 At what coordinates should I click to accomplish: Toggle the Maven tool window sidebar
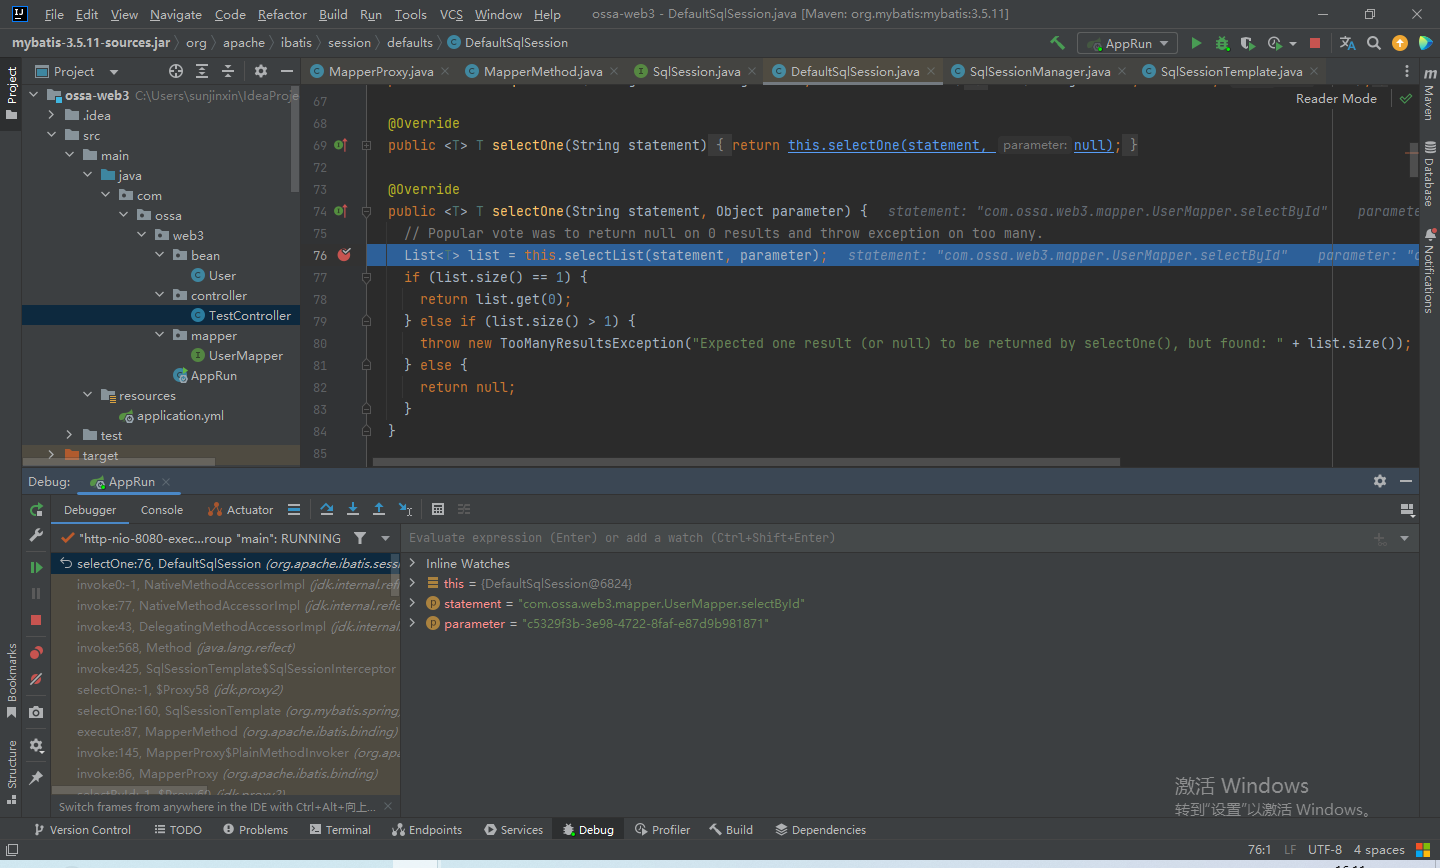tap(1429, 95)
